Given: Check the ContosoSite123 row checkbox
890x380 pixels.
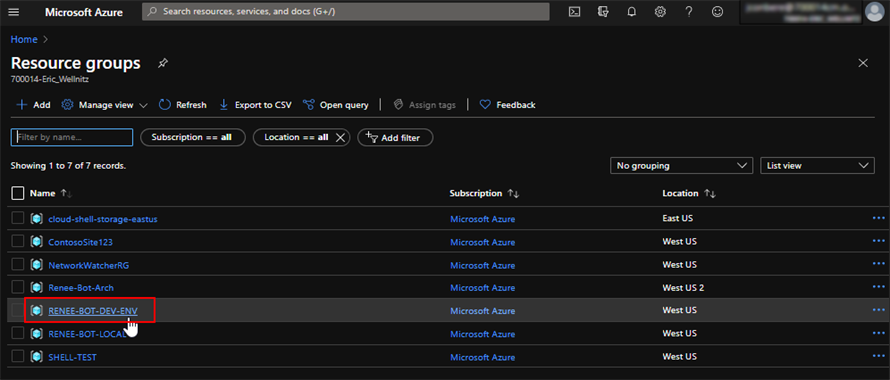Looking at the screenshot, I should tap(18, 242).
